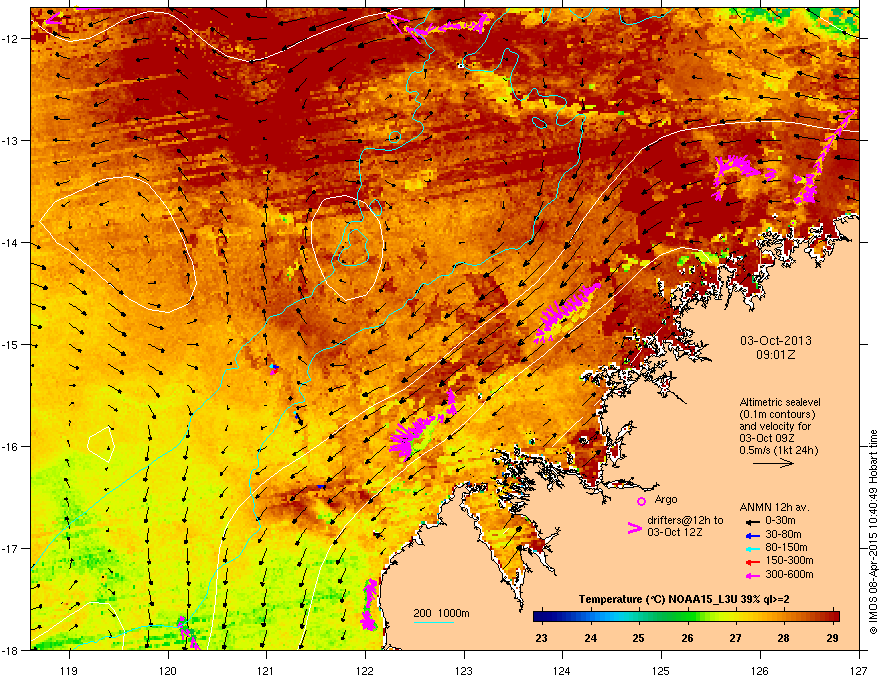Click the longitude axis label '120'

click(168, 670)
